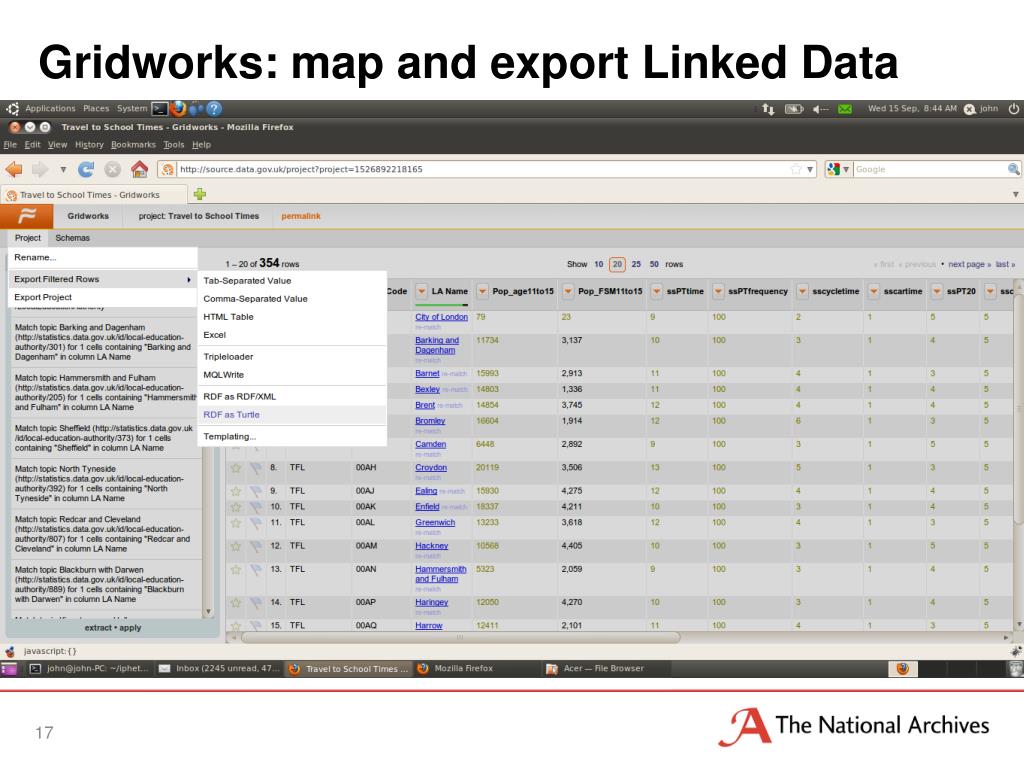Viewport: 1024px width, 768px height.
Task: Go back with the Firefox Back arrow
Action: click(x=14, y=170)
